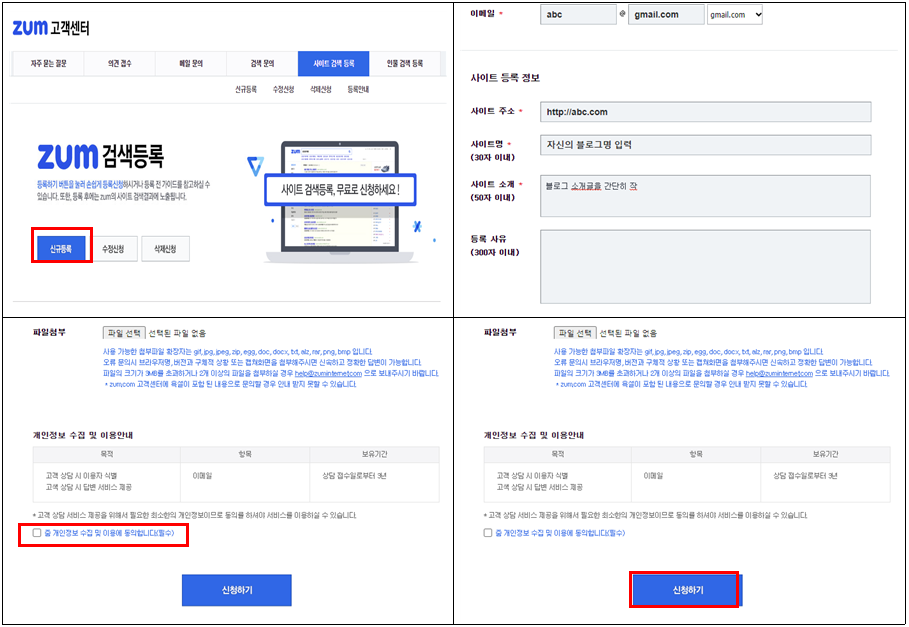Screen dimensions: 909x627
Task: Click the laptop banner reading 사이트 검색등록, 무료로 신청하세요
Action: point(340,190)
